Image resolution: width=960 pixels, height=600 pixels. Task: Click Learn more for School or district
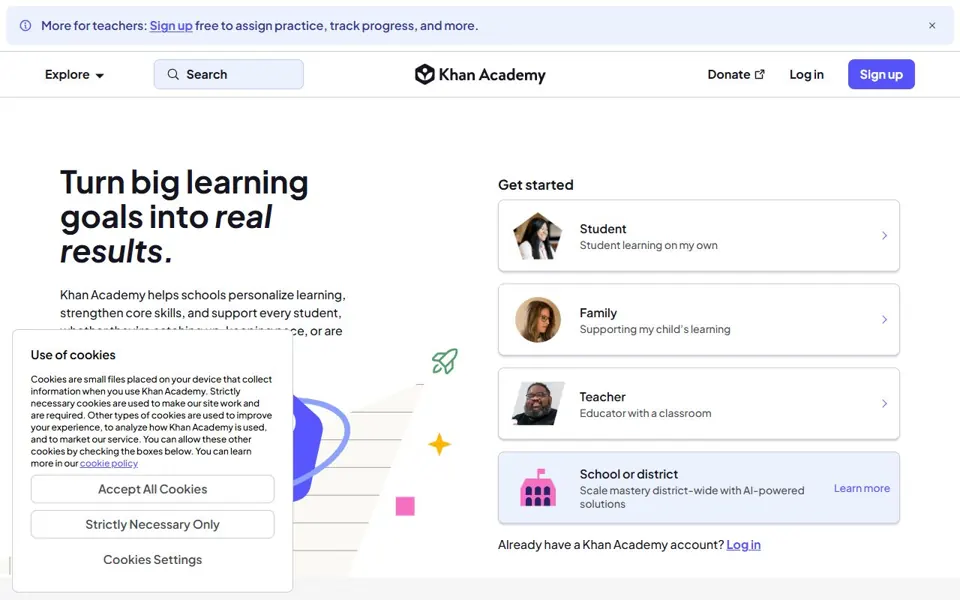861,488
